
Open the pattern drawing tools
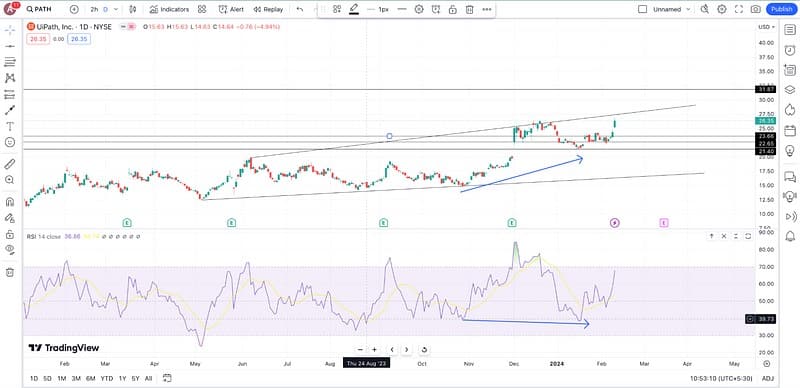[10, 78]
